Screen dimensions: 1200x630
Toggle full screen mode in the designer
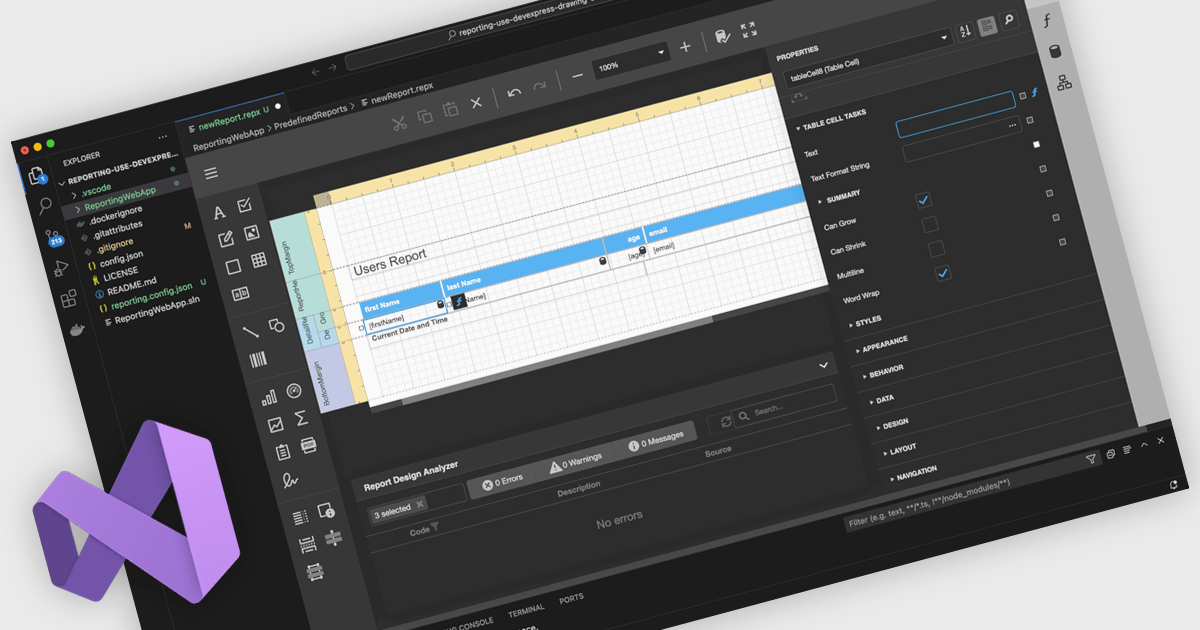[x=748, y=32]
